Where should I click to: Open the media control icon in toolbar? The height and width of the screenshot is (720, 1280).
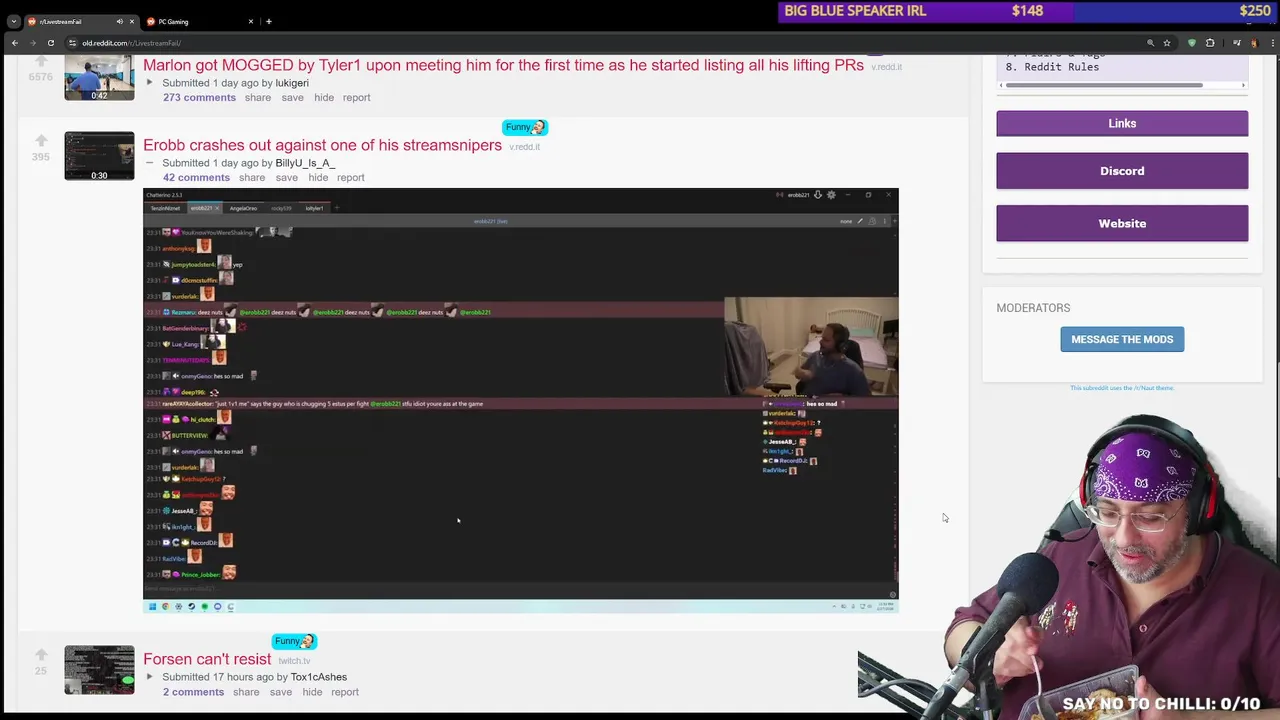[x=1237, y=43]
